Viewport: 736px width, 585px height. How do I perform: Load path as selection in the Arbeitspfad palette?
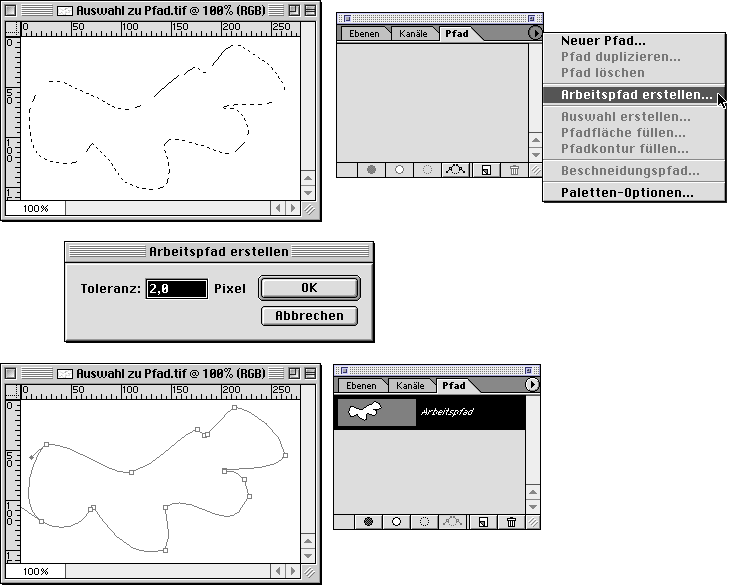pos(425,521)
